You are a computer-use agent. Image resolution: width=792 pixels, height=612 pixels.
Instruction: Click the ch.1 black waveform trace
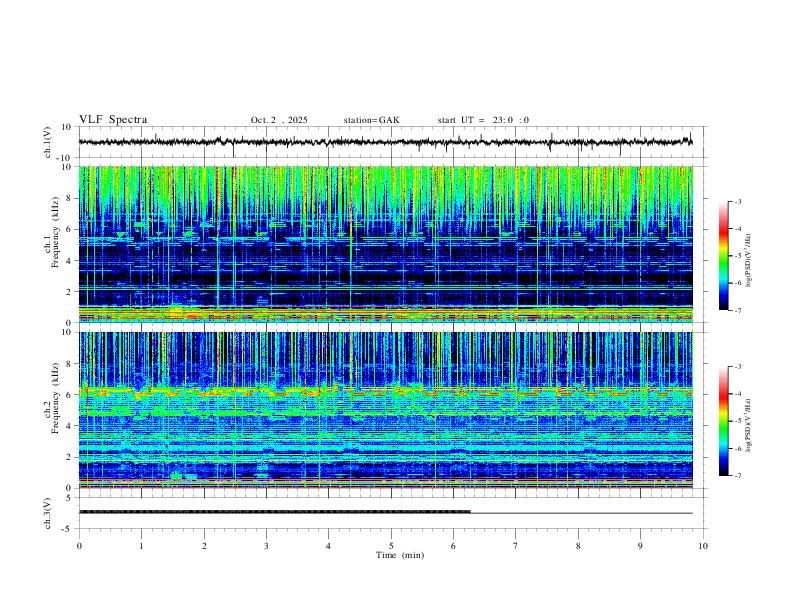coord(386,142)
